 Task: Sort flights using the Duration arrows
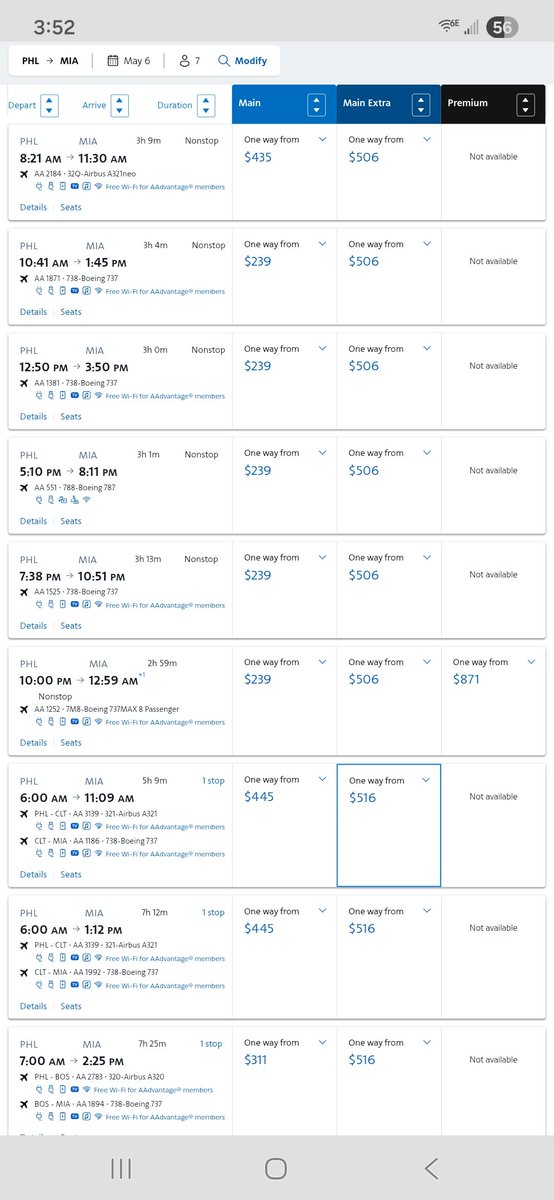click(x=206, y=105)
